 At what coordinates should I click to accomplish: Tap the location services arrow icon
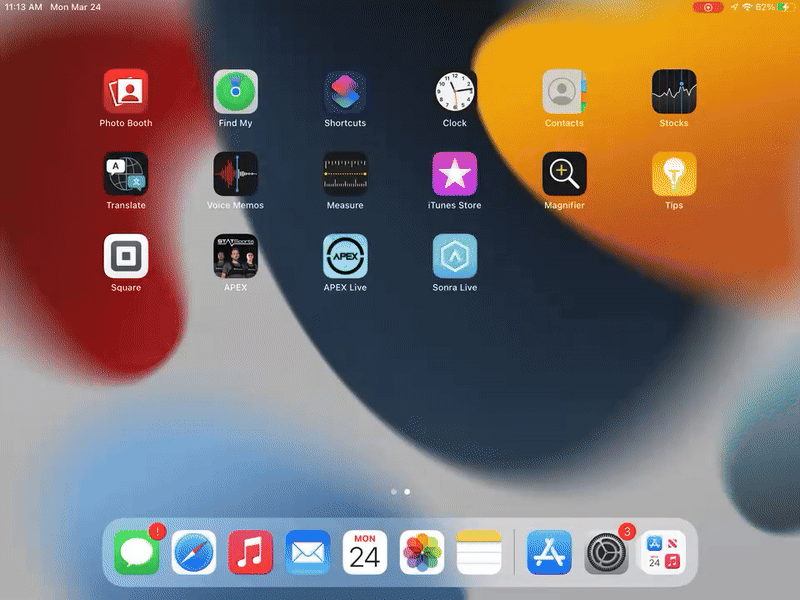(x=734, y=7)
